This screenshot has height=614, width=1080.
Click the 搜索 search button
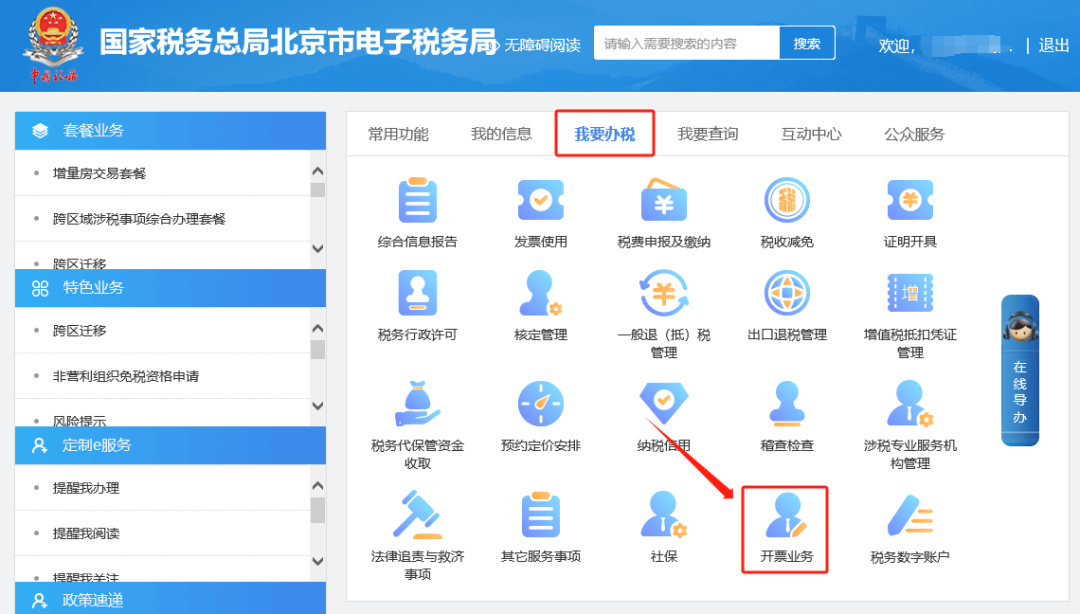(x=807, y=43)
